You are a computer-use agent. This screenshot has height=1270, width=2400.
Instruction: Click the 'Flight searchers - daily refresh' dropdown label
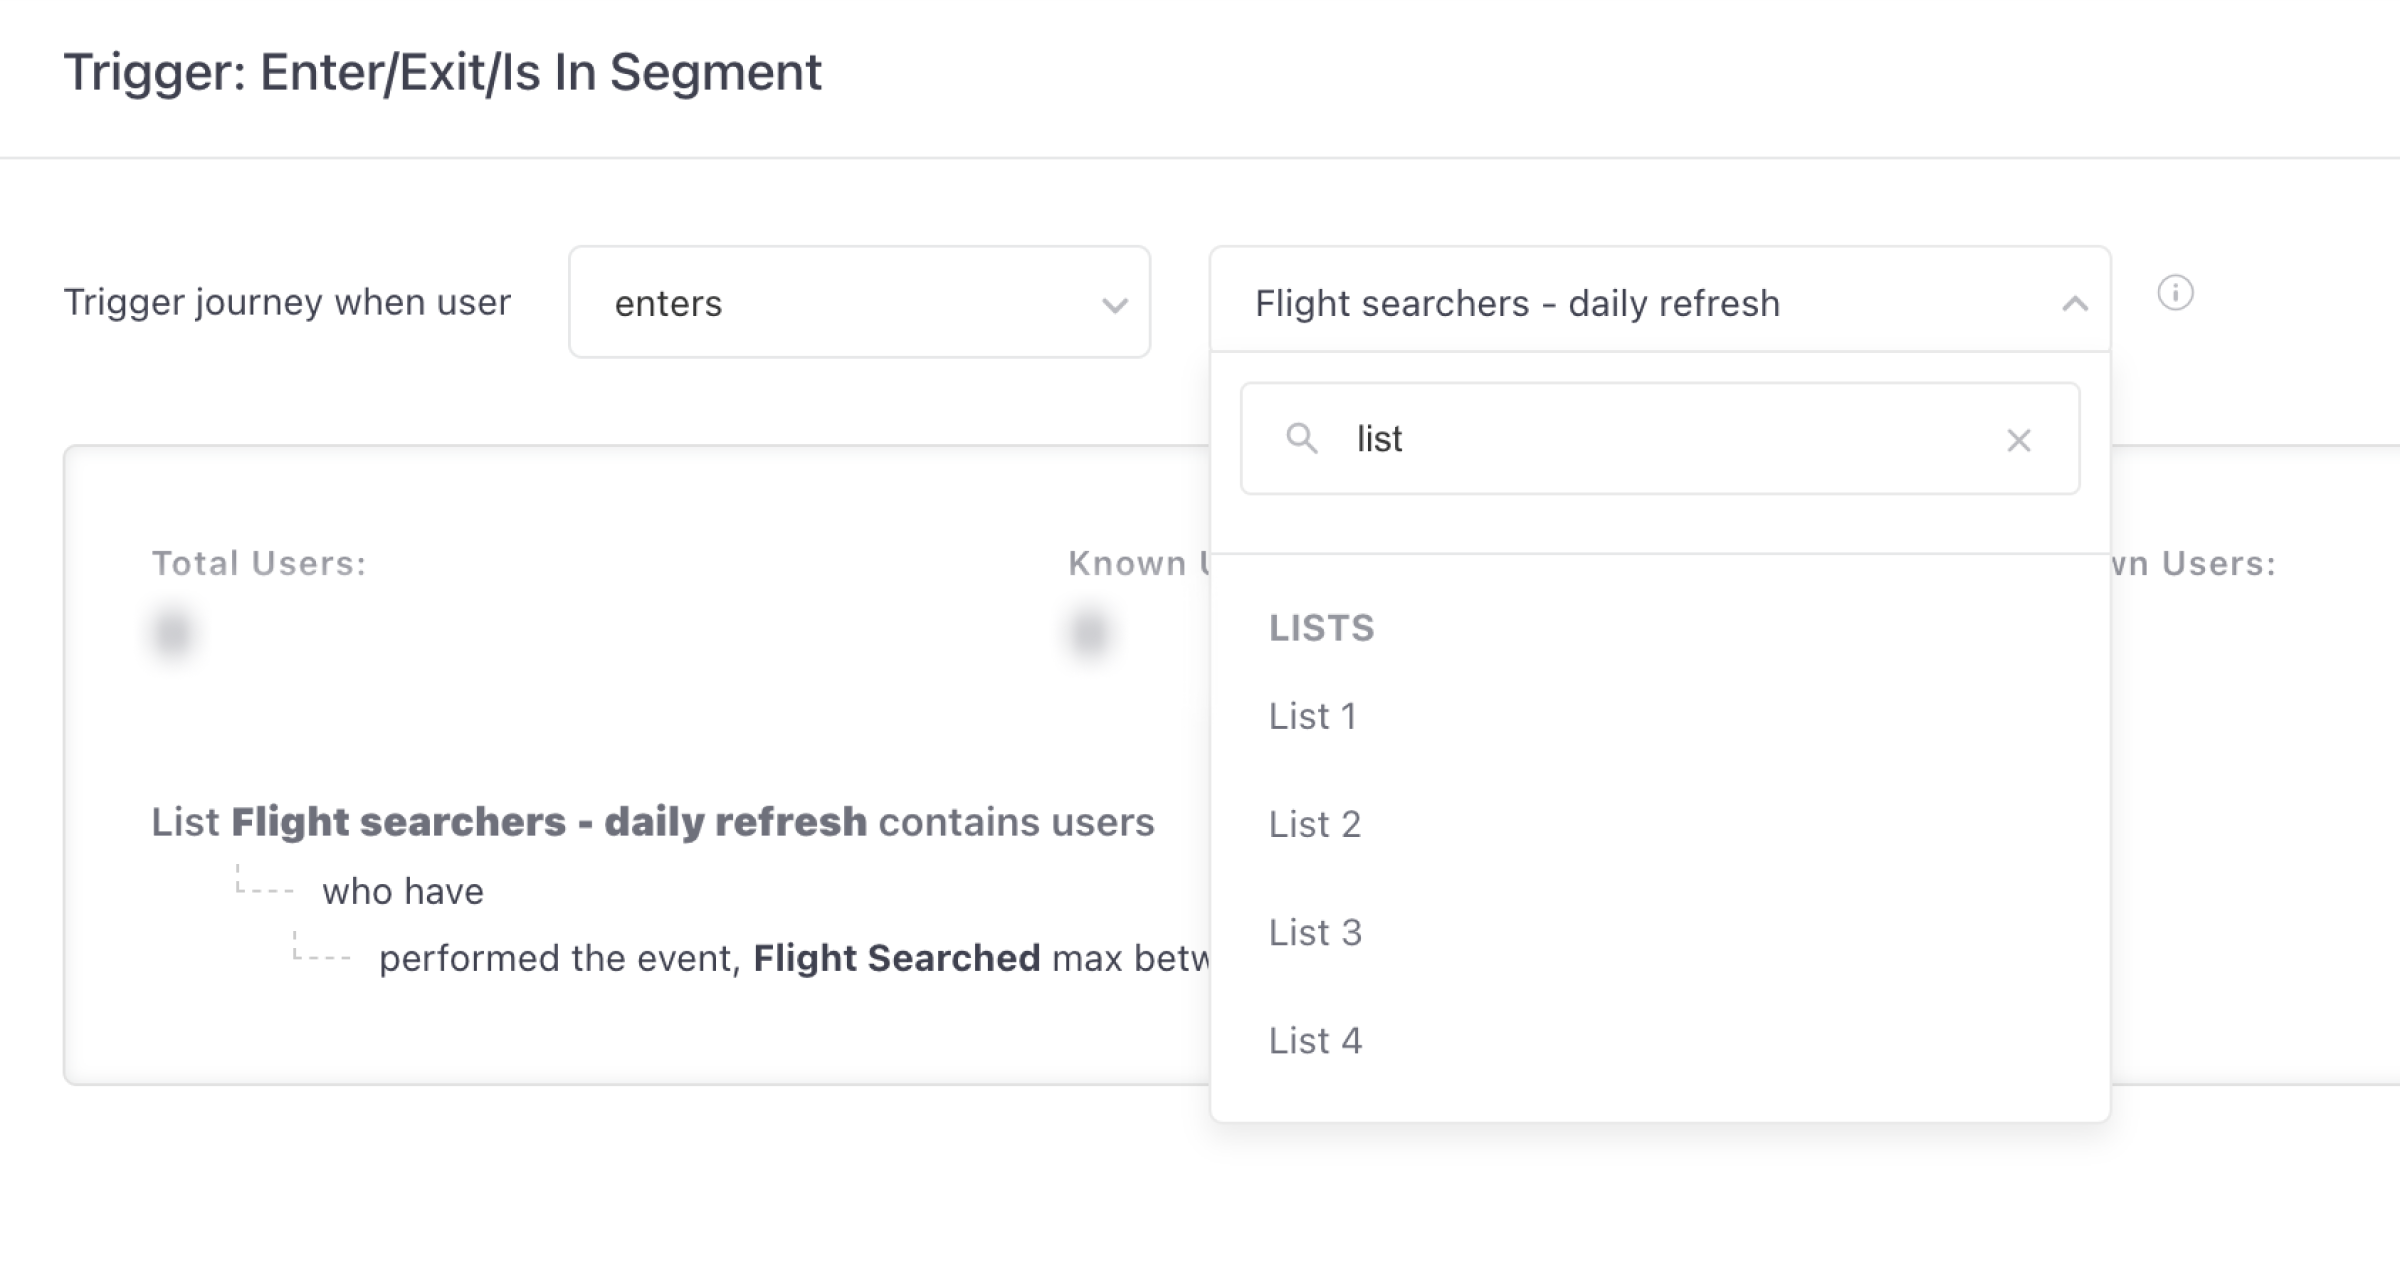1517,303
